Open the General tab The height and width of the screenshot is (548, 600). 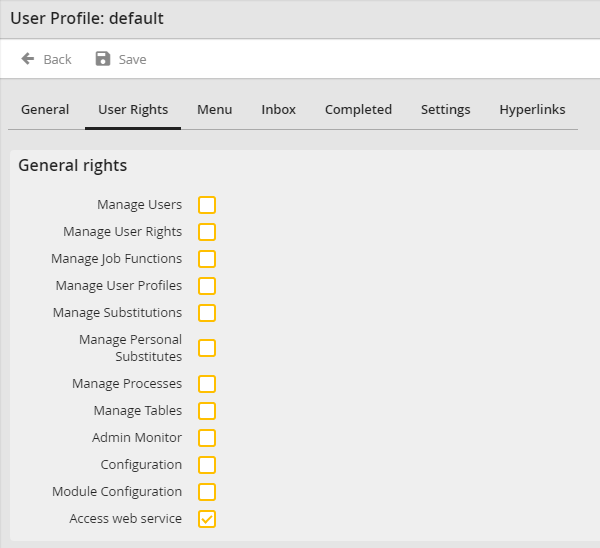point(45,109)
